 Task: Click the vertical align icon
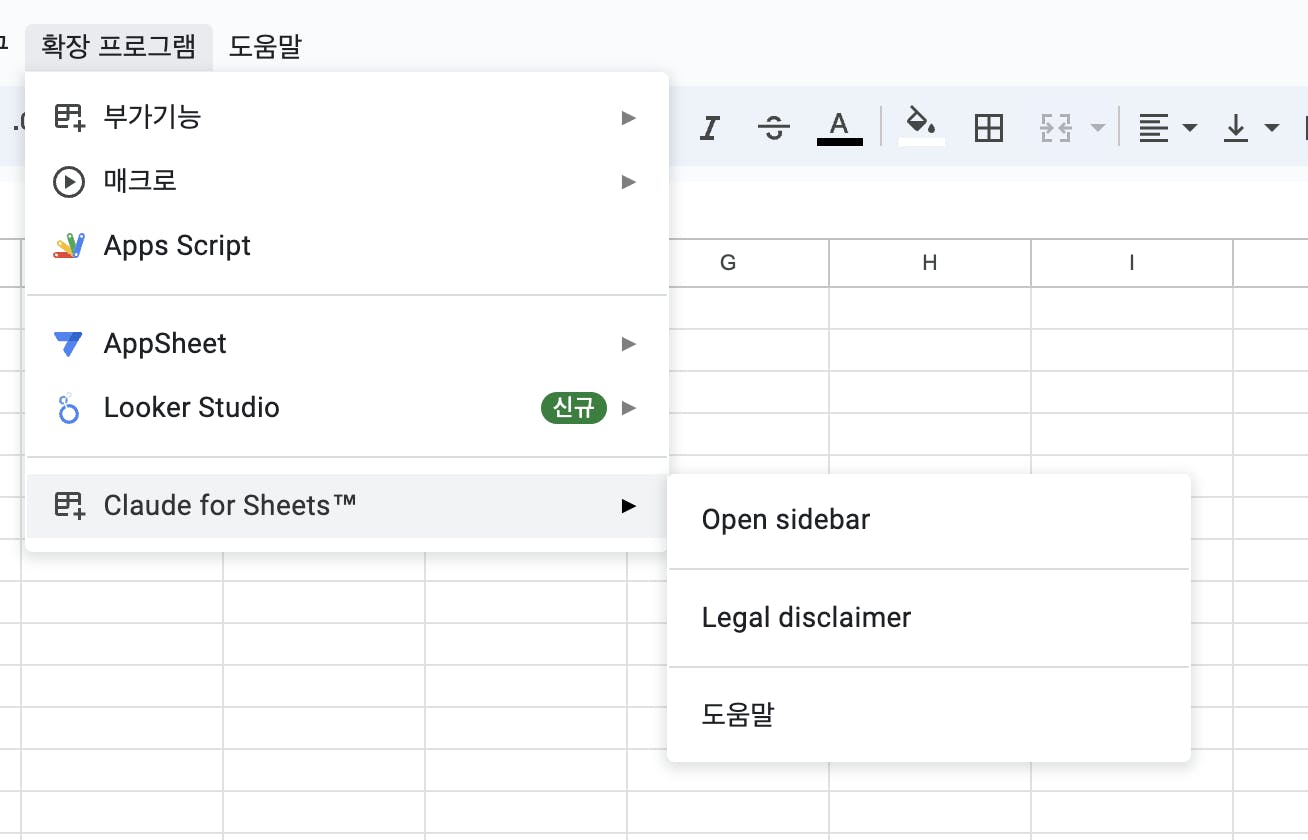(1237, 128)
